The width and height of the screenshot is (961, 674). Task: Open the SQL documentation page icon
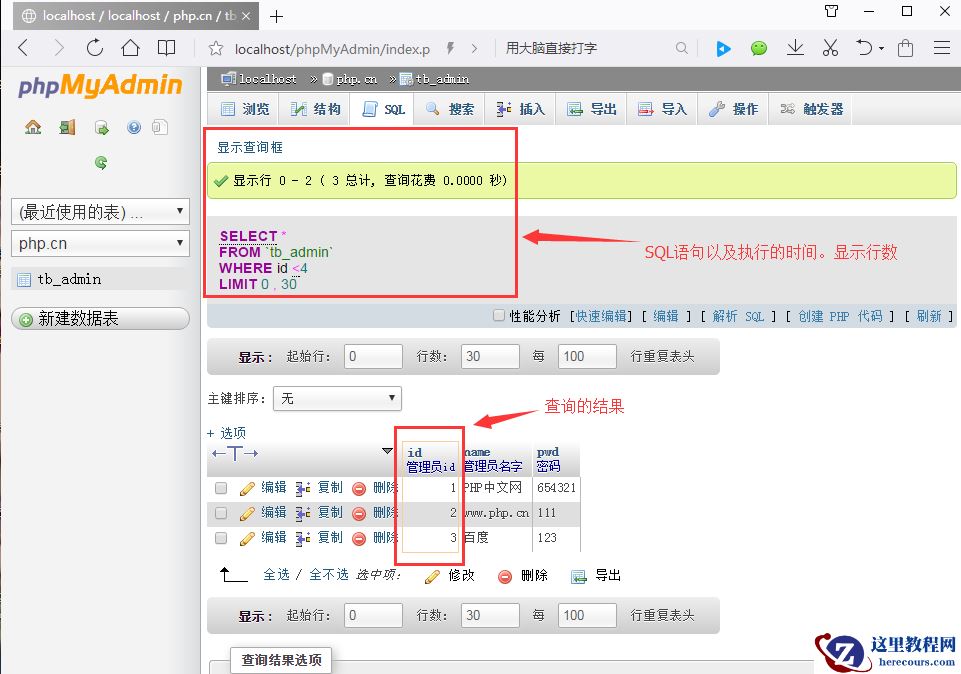click(x=160, y=127)
